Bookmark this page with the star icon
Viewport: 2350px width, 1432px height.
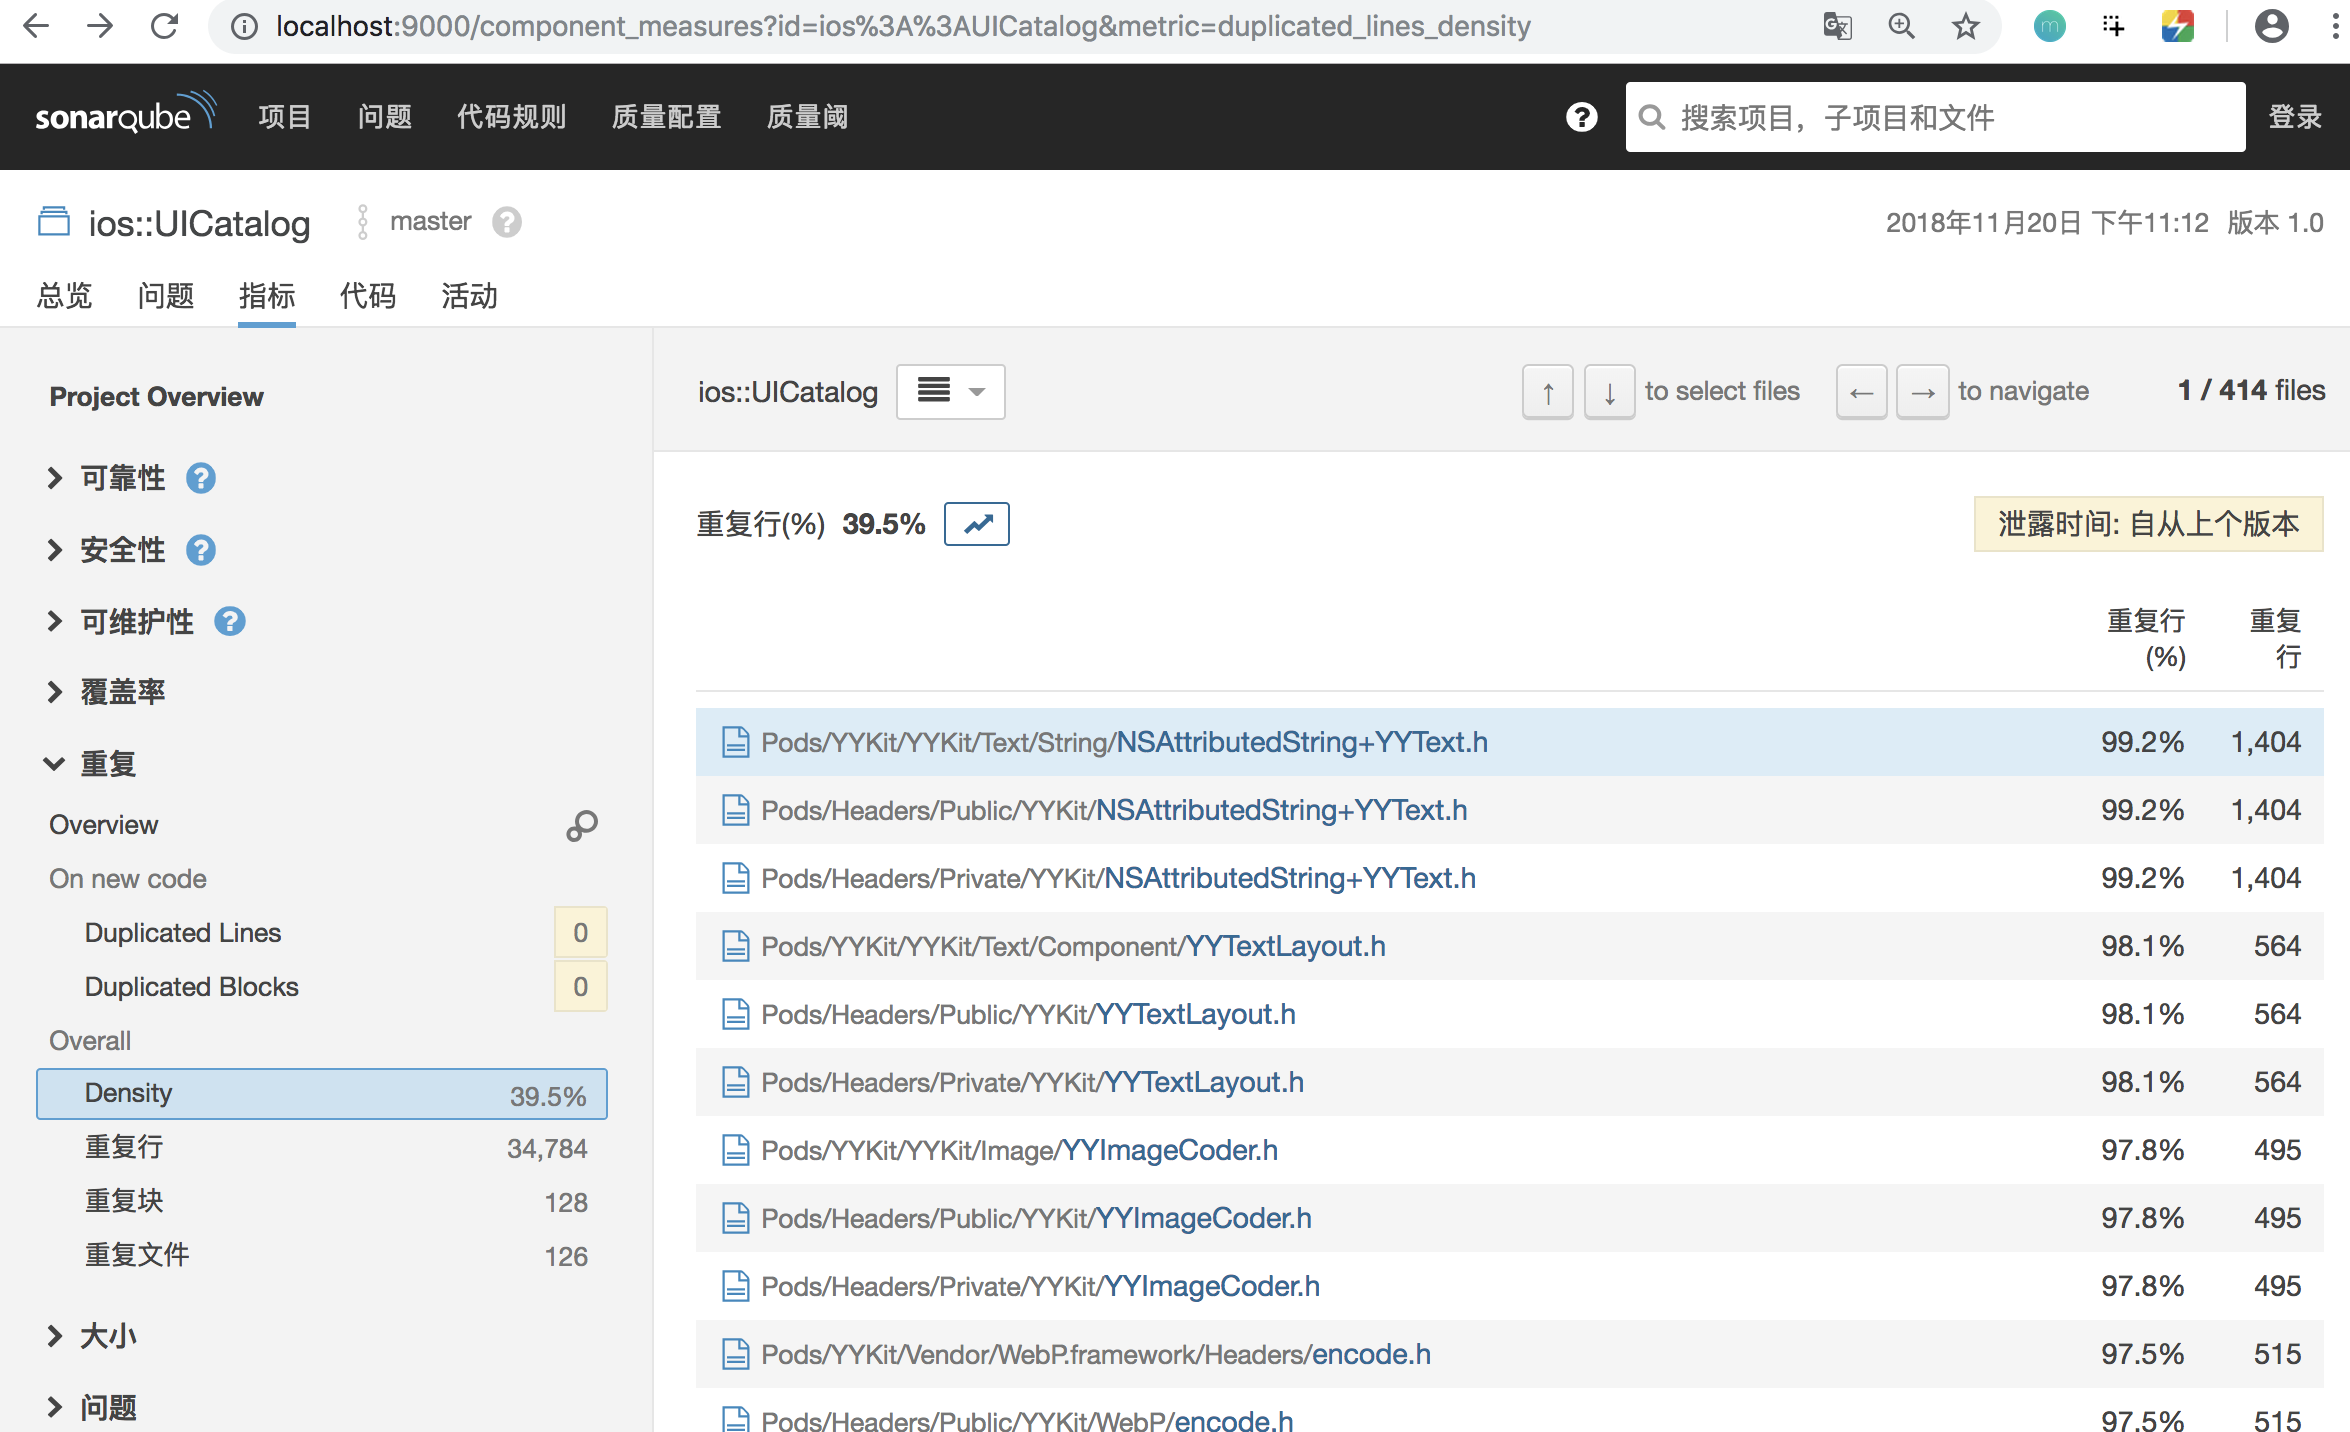click(1965, 27)
